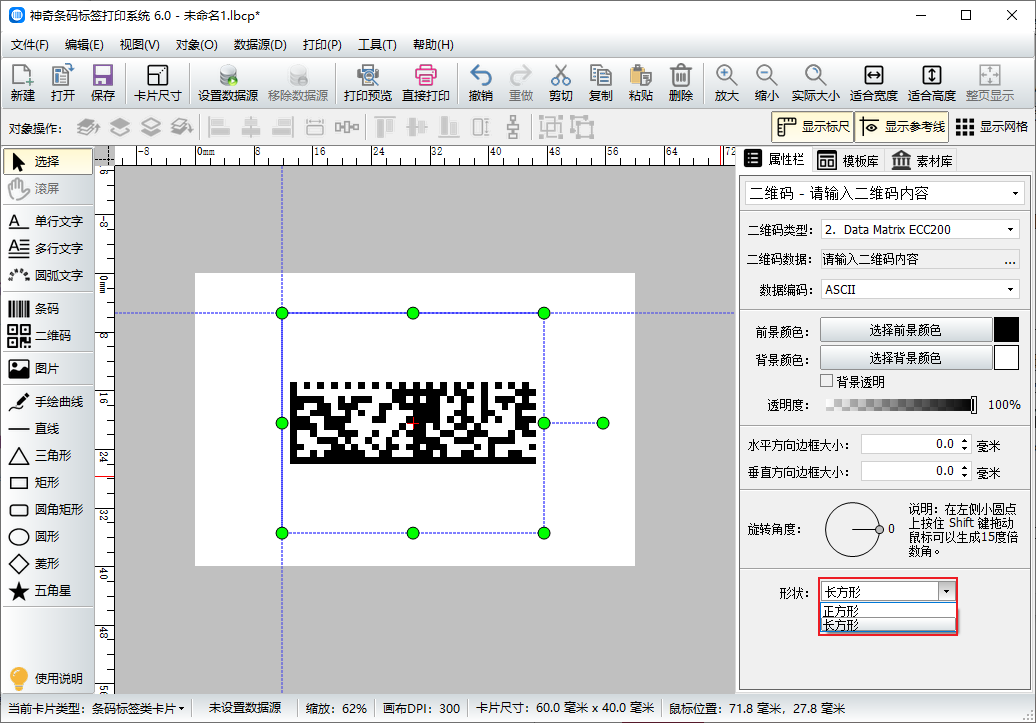Open 使用说明 help instructions
Image resolution: width=1036 pixels, height=723 pixels.
pos(47,679)
